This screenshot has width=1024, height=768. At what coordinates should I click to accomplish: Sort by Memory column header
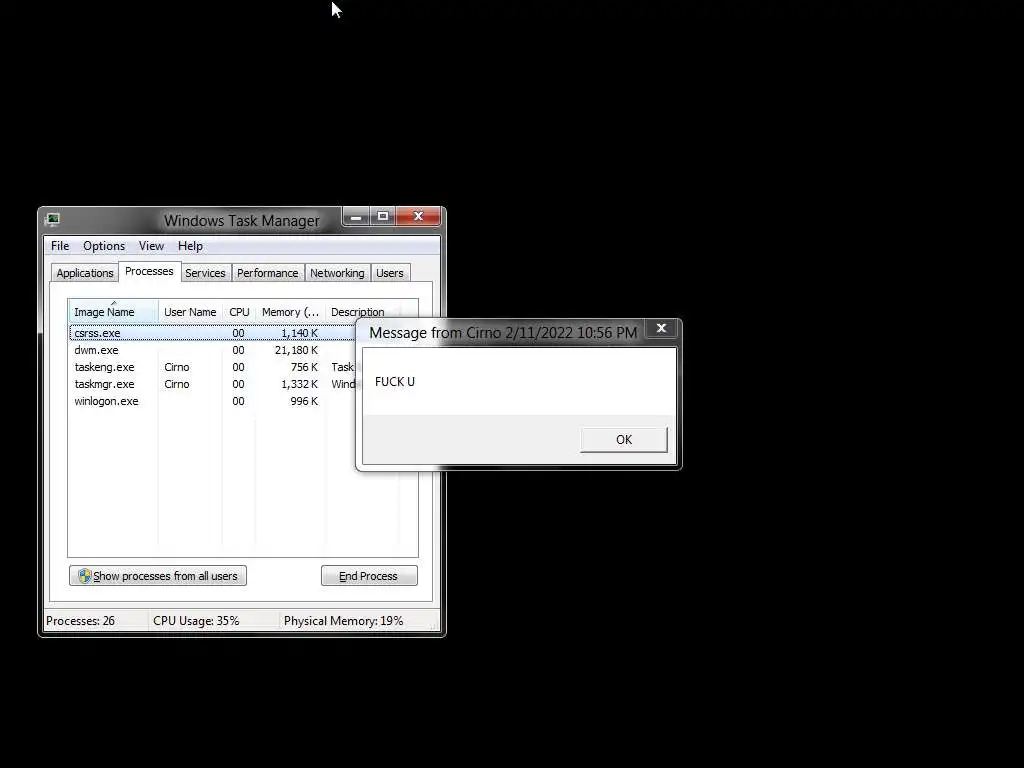pyautogui.click(x=291, y=312)
